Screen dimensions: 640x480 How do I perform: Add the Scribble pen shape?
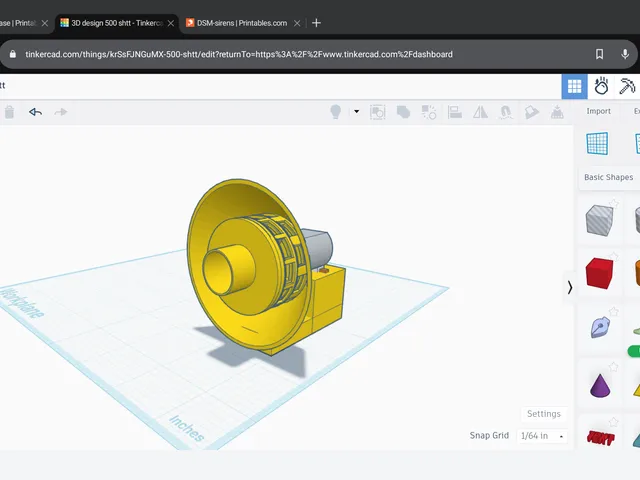600,327
